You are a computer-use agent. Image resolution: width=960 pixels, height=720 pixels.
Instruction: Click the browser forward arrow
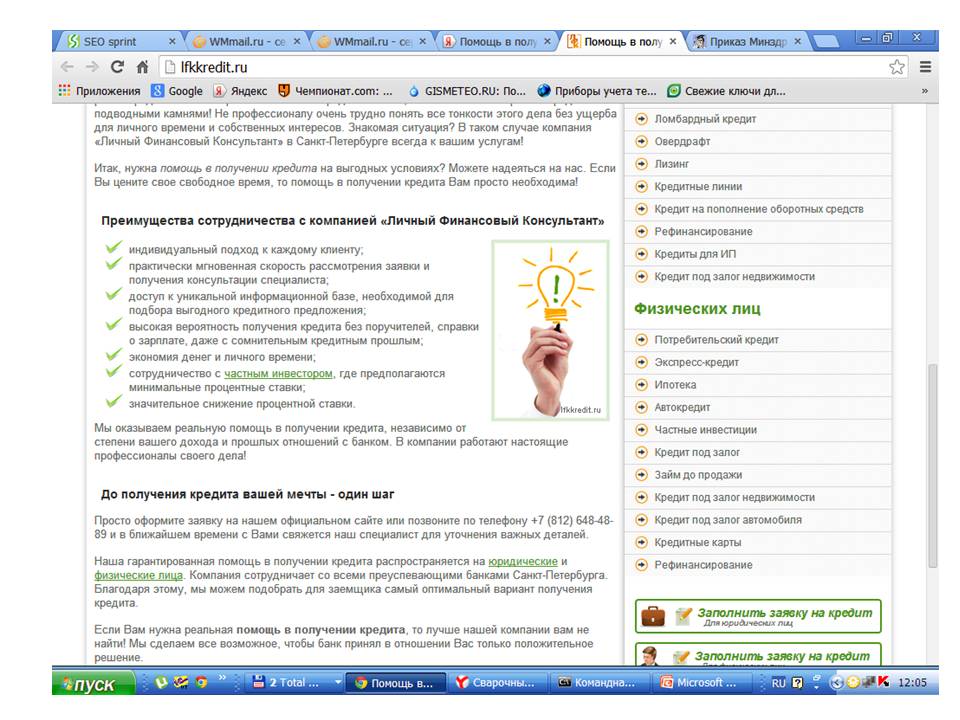coord(92,67)
